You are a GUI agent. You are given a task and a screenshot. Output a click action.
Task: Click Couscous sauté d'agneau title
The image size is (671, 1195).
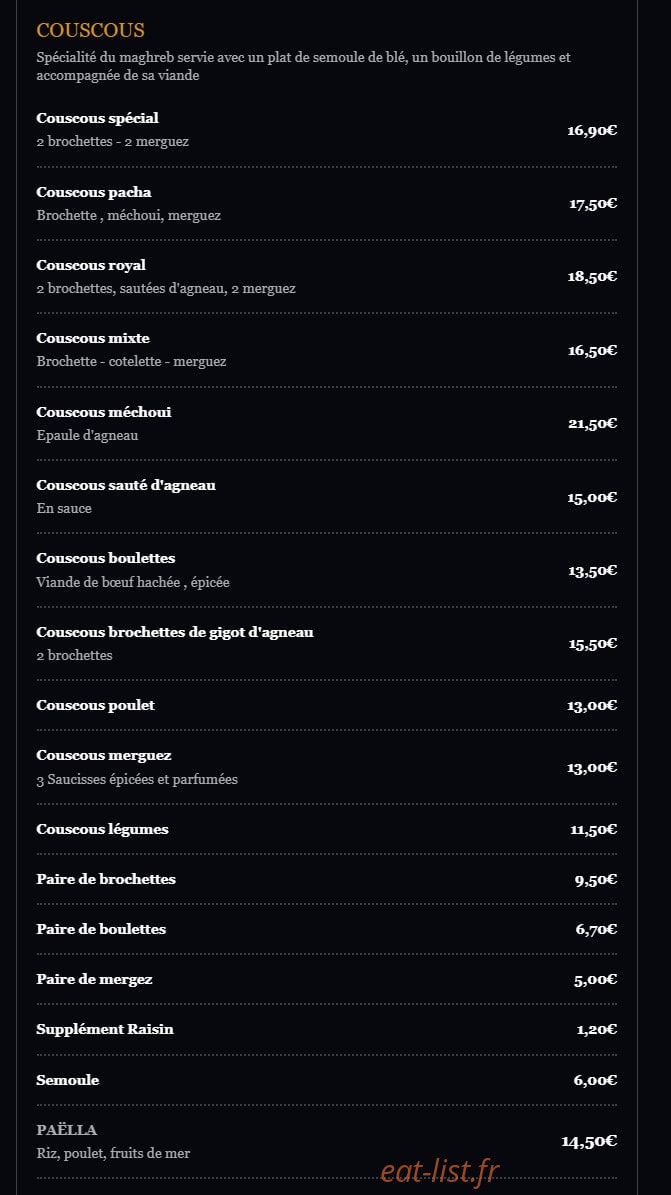[126, 485]
